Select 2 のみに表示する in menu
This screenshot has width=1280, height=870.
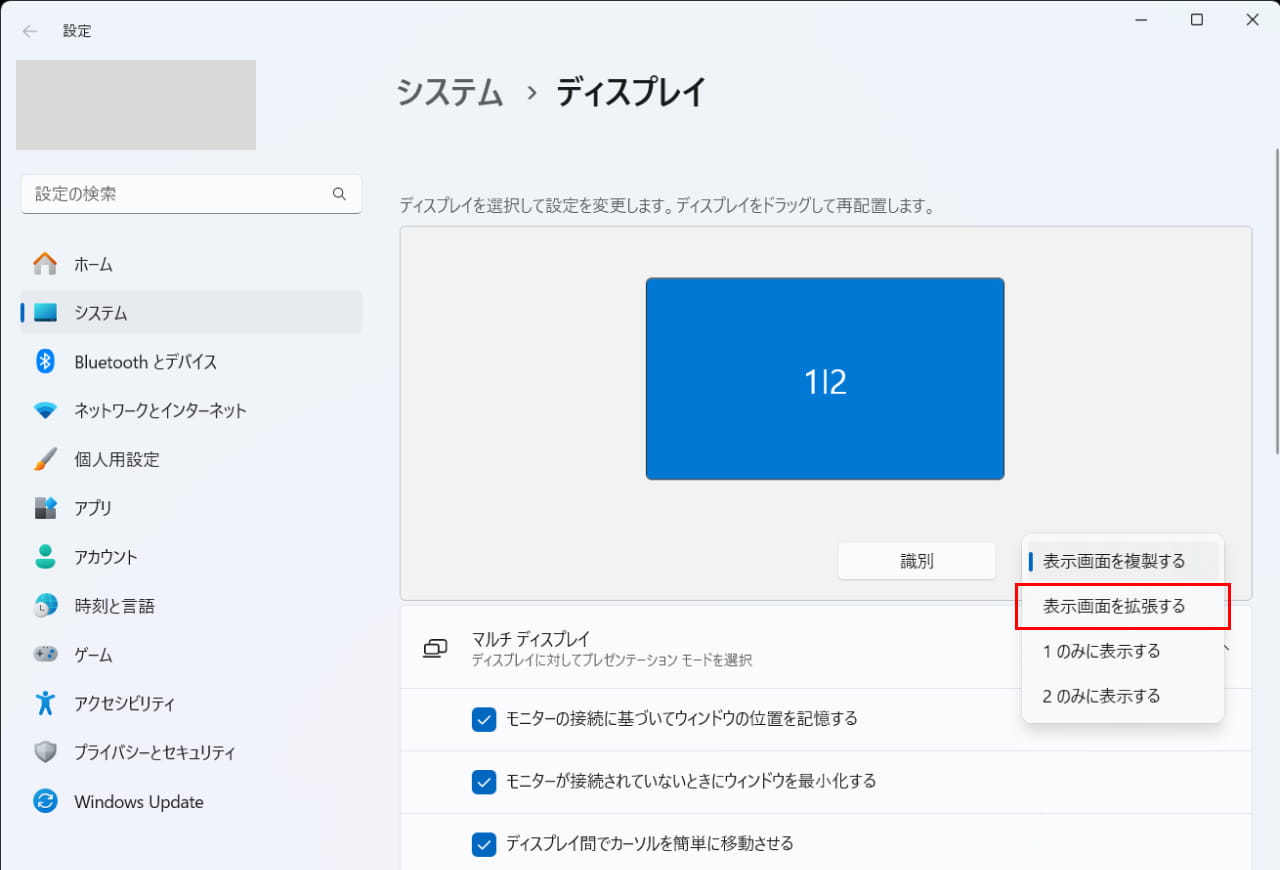pyautogui.click(x=1102, y=696)
